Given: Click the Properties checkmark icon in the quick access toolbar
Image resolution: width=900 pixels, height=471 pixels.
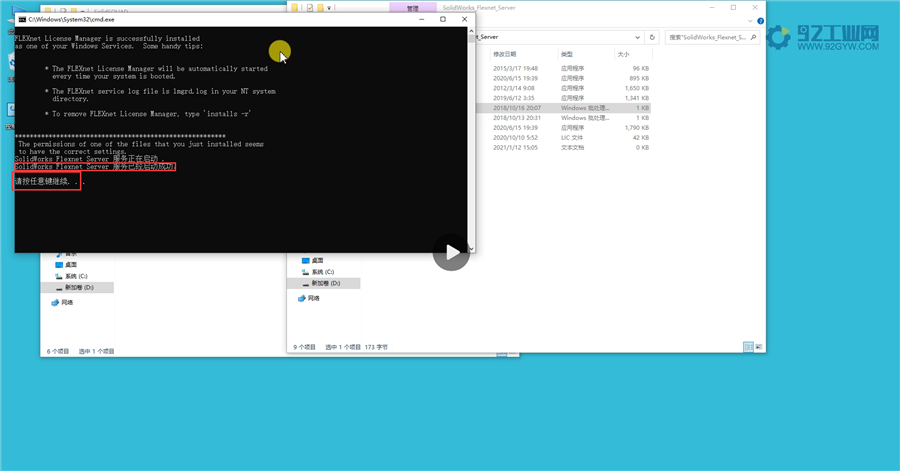Looking at the screenshot, I should (x=310, y=7).
